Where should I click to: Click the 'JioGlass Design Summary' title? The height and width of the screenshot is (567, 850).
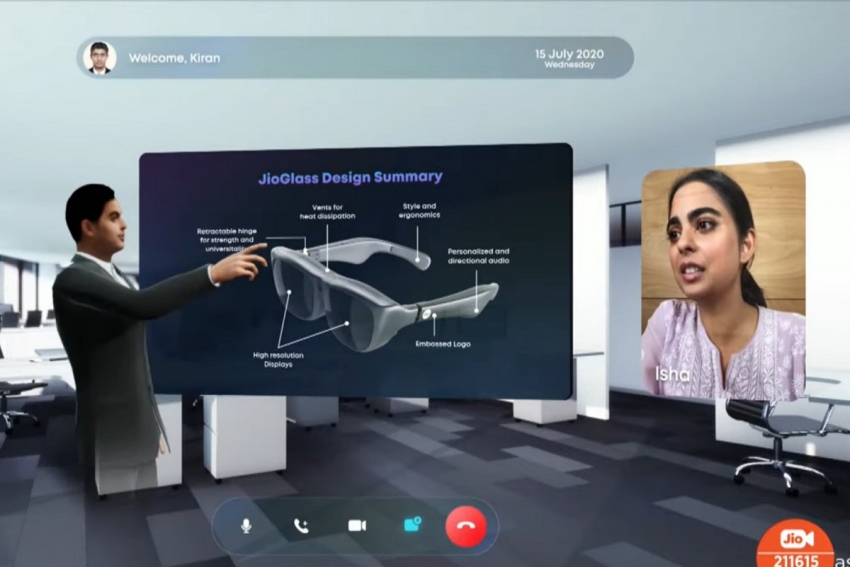[350, 177]
